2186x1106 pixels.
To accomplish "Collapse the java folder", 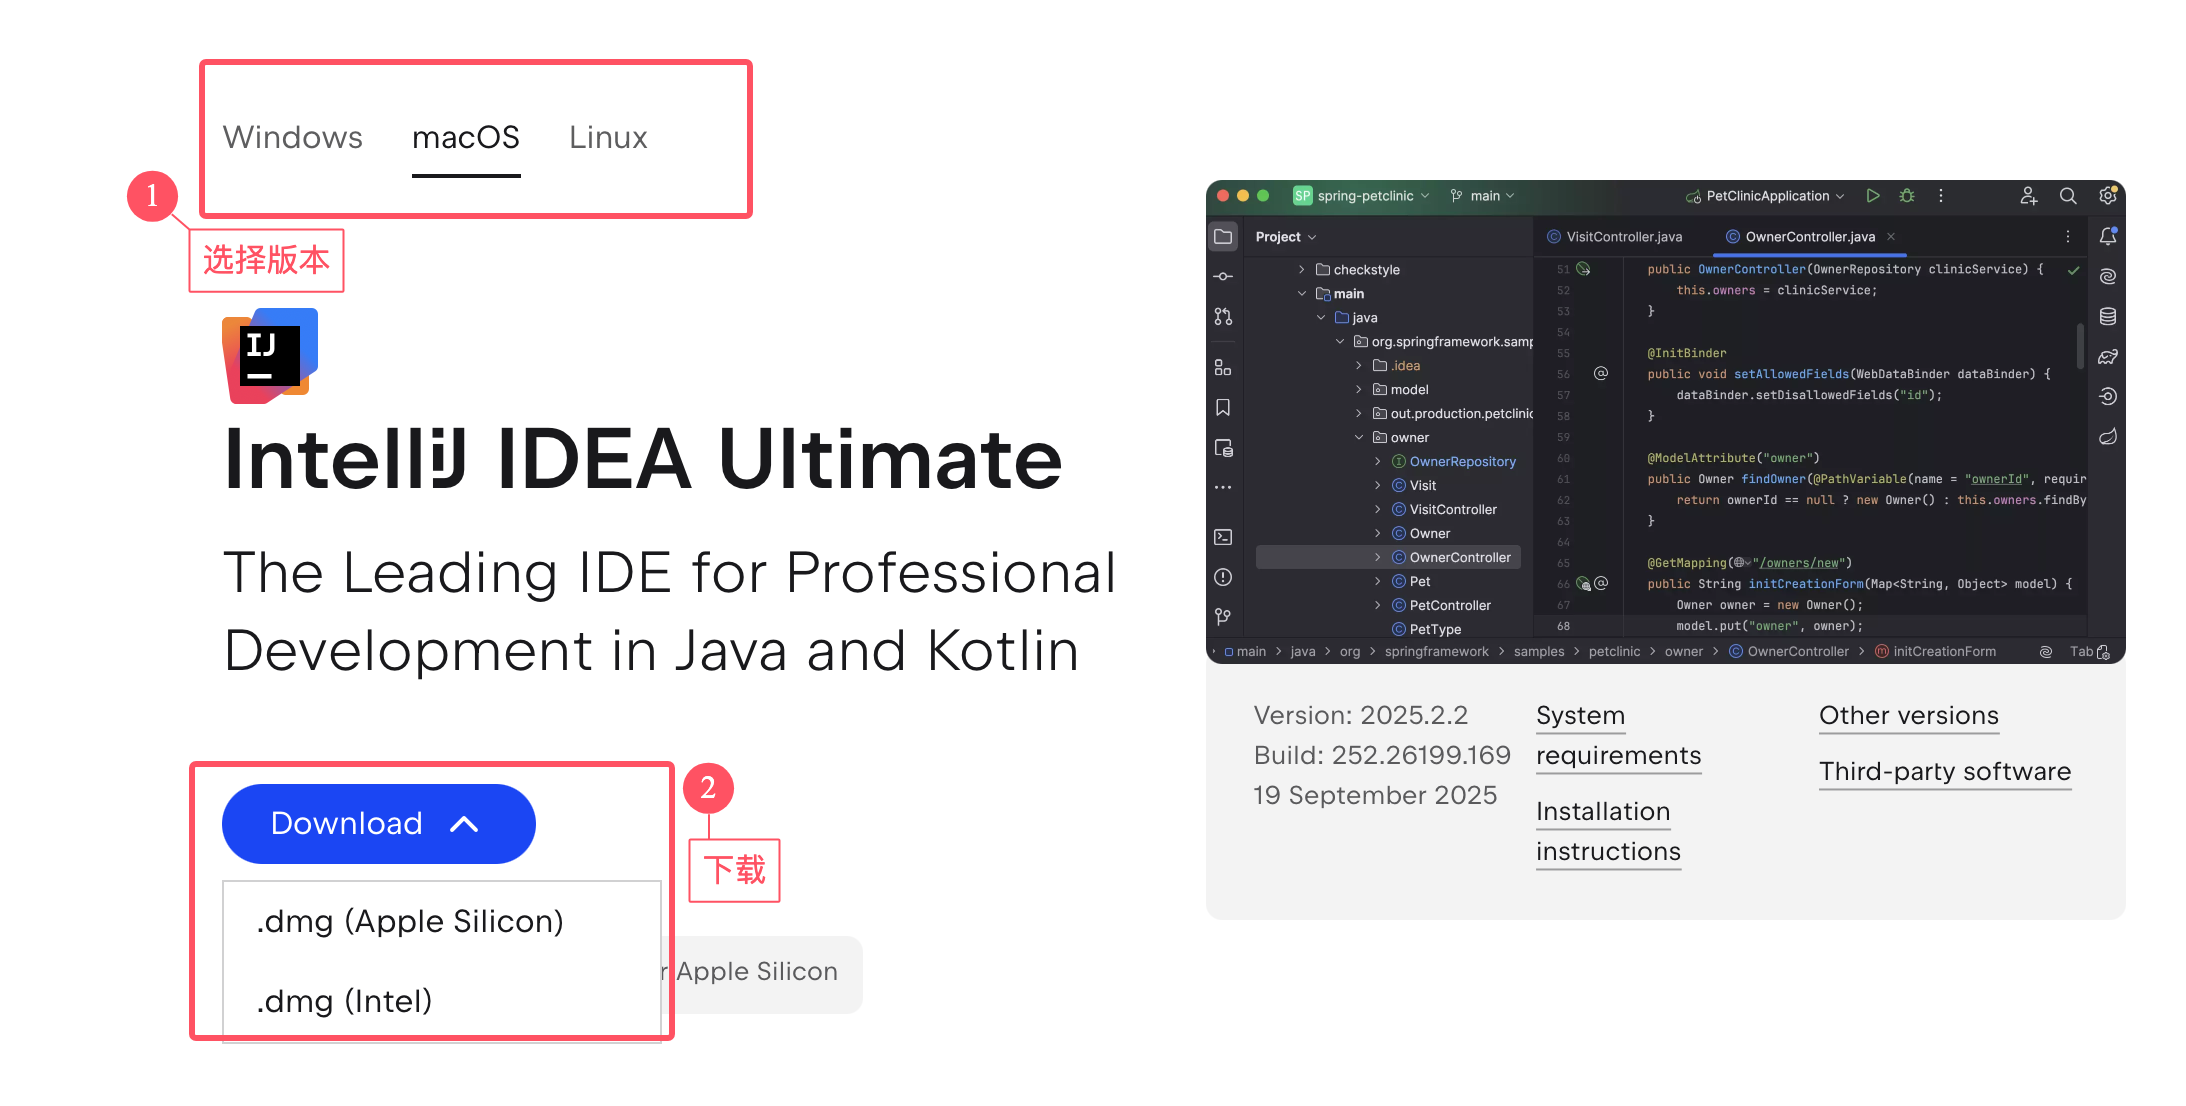I will click(1321, 318).
